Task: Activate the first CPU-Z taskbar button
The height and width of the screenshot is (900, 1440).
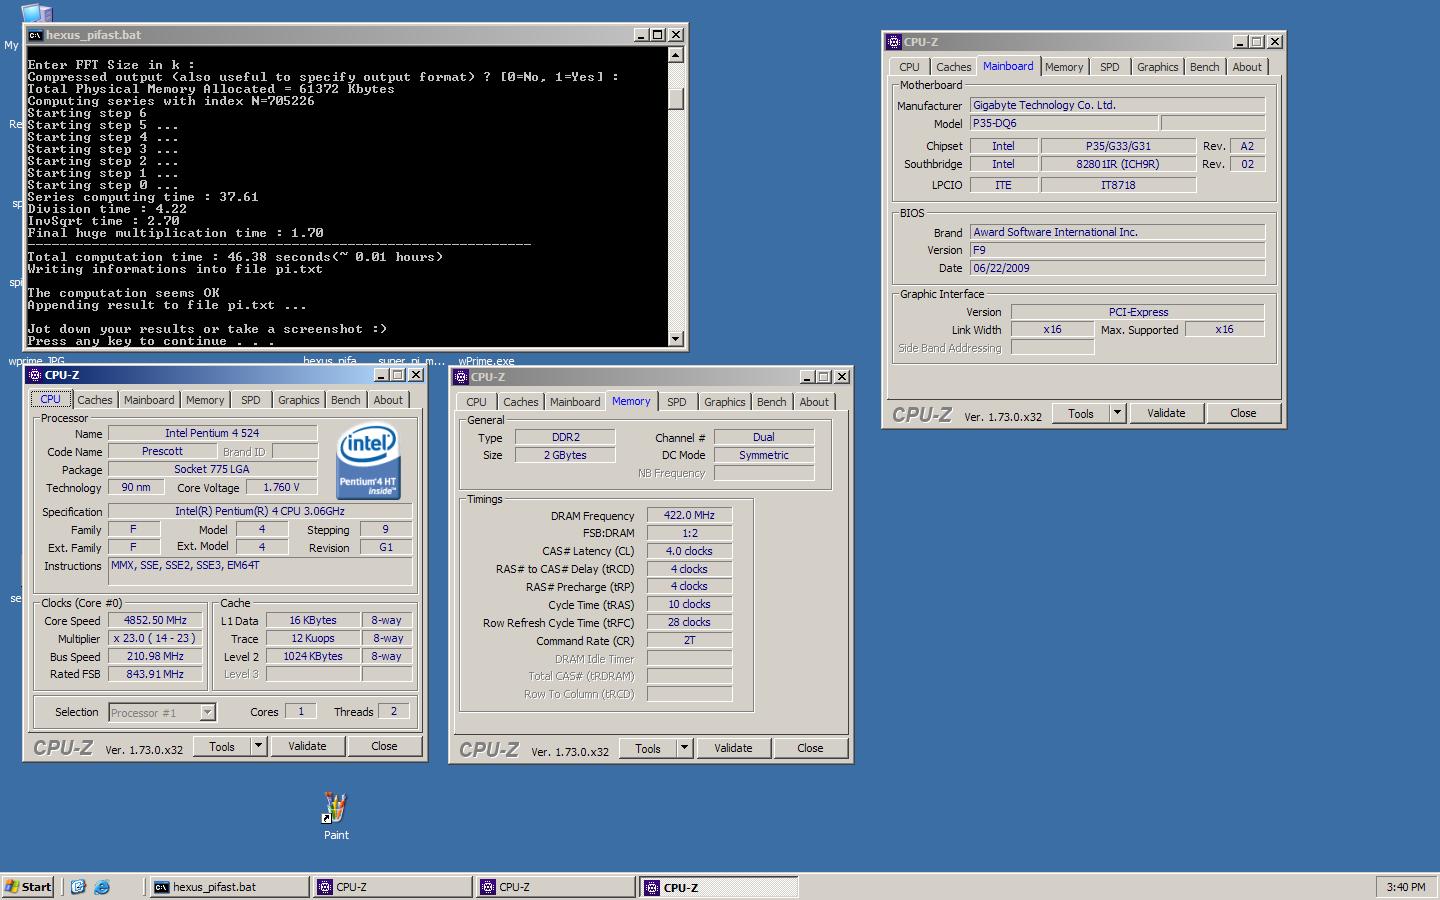Action: (x=393, y=887)
